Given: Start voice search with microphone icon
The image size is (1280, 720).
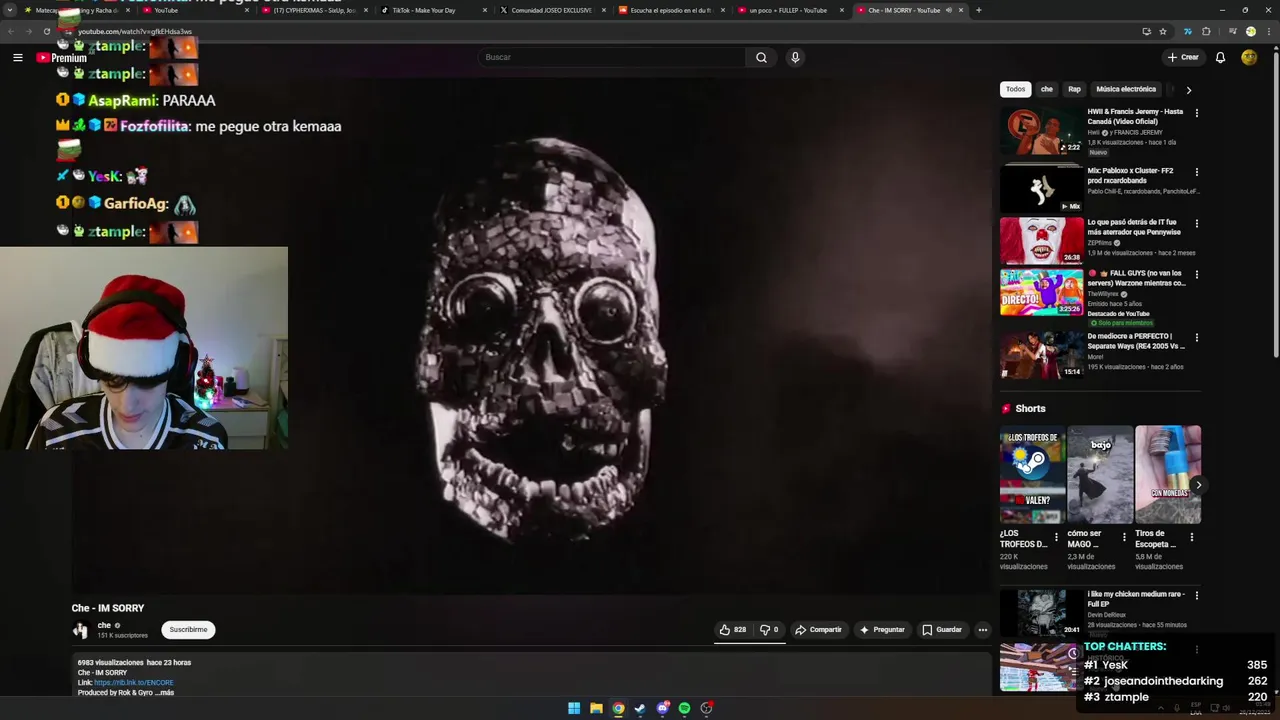Looking at the screenshot, I should [795, 57].
